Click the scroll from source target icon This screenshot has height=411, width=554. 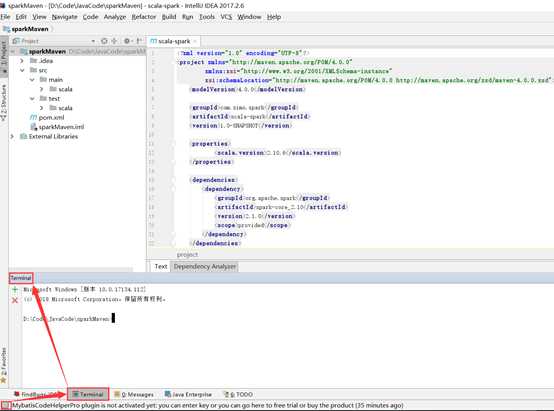[104, 41]
